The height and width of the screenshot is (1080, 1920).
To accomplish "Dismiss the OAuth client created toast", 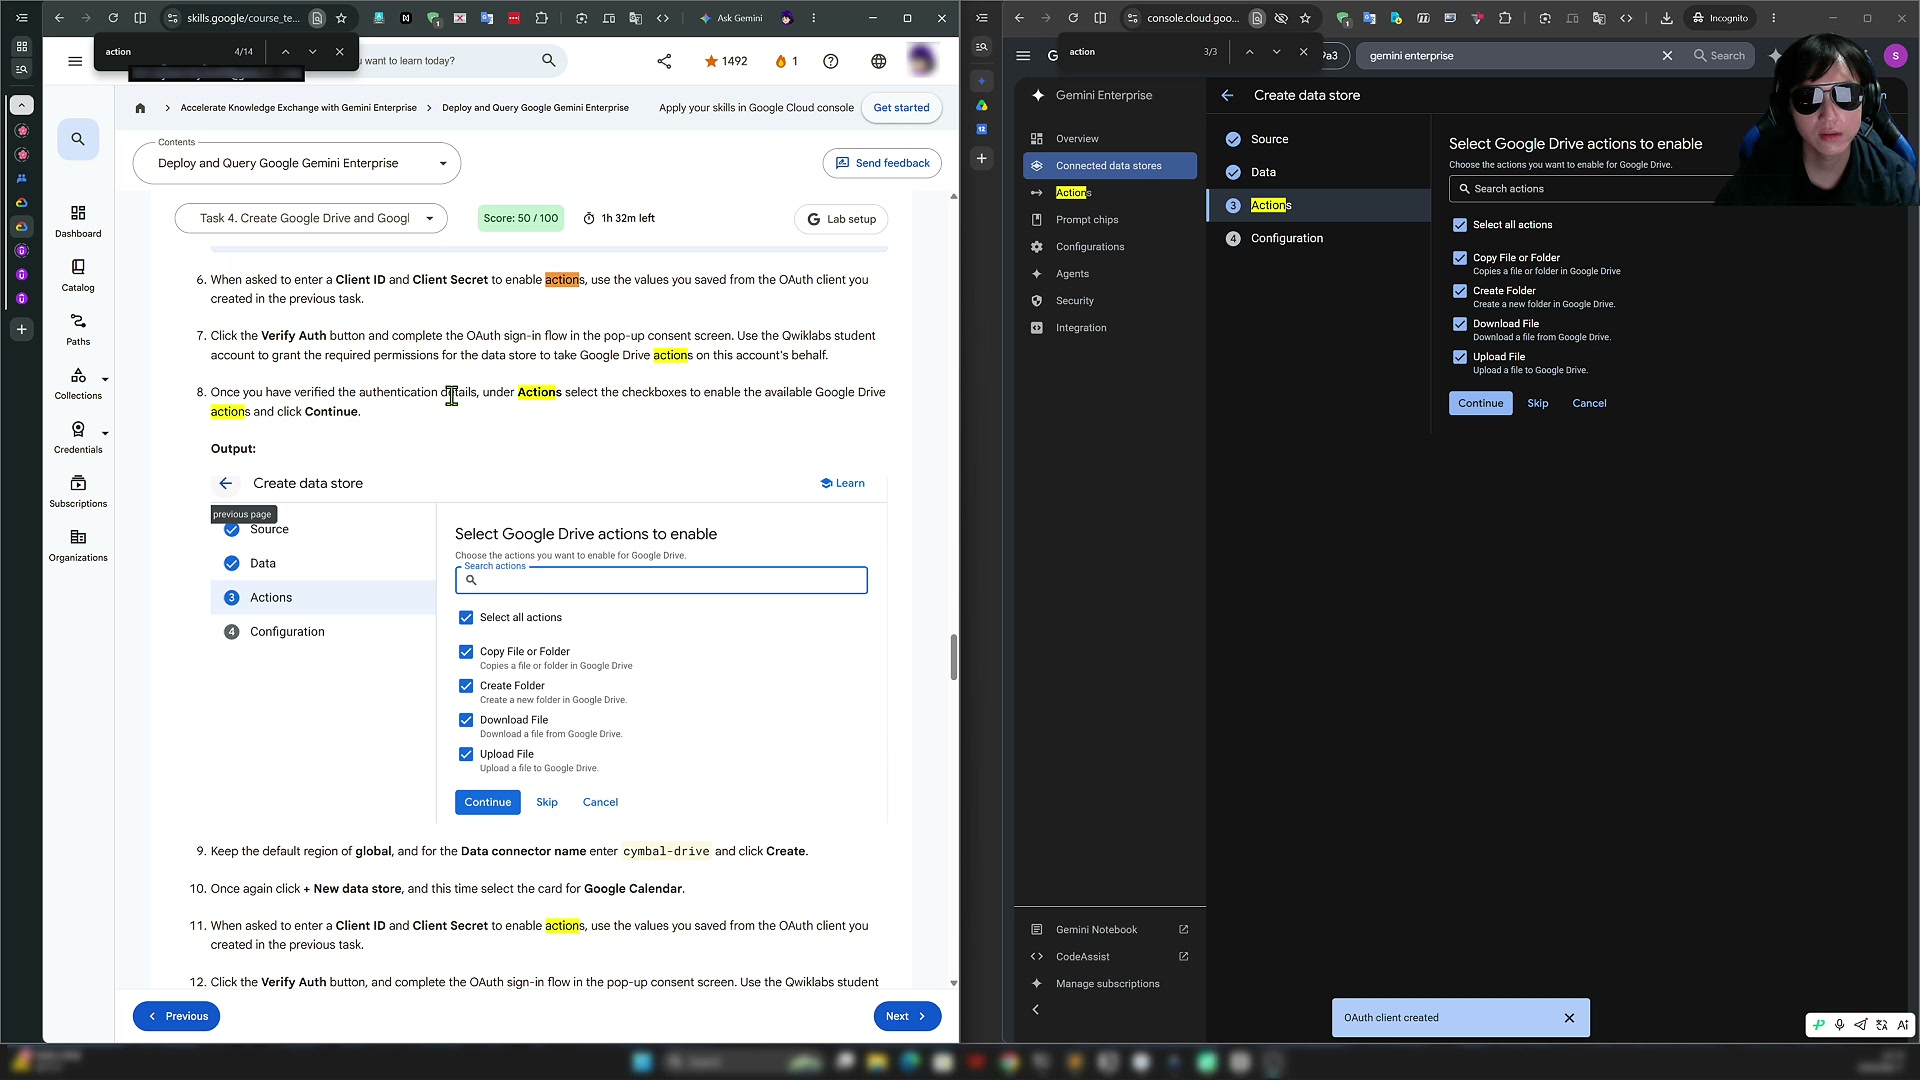I will (x=1569, y=1018).
